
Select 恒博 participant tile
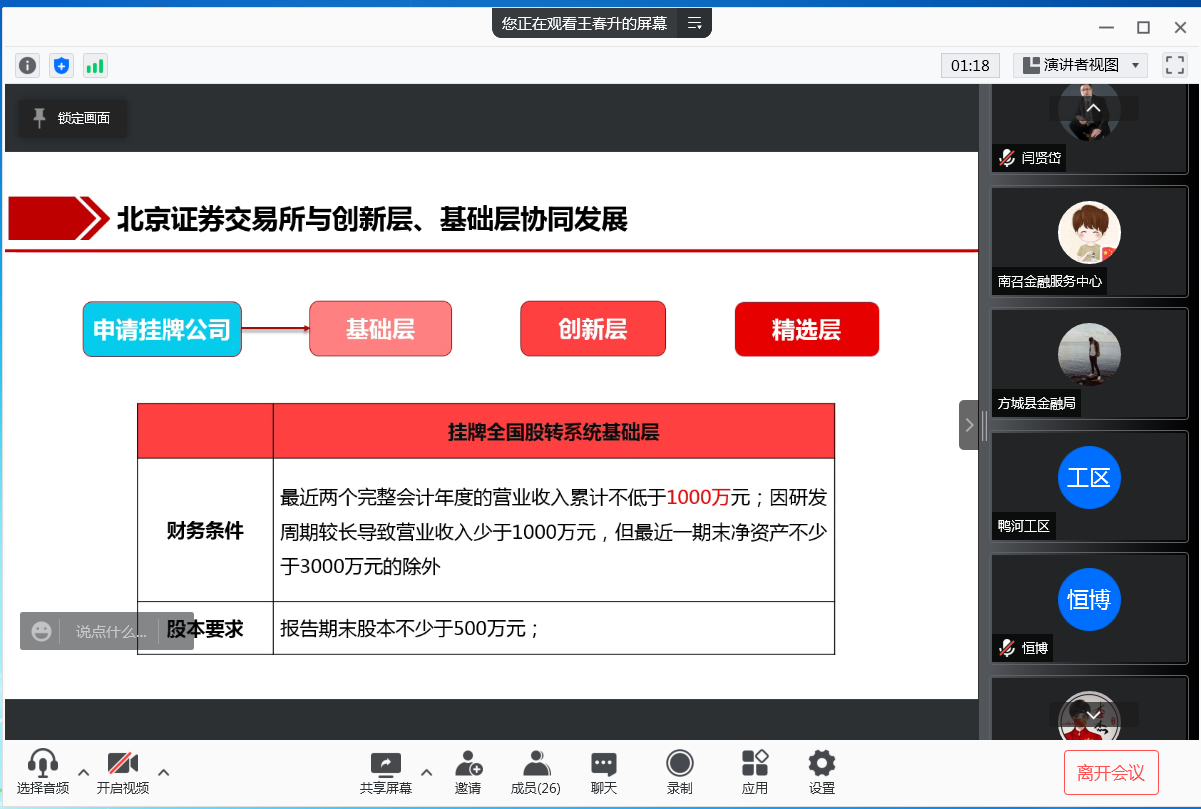(1090, 607)
